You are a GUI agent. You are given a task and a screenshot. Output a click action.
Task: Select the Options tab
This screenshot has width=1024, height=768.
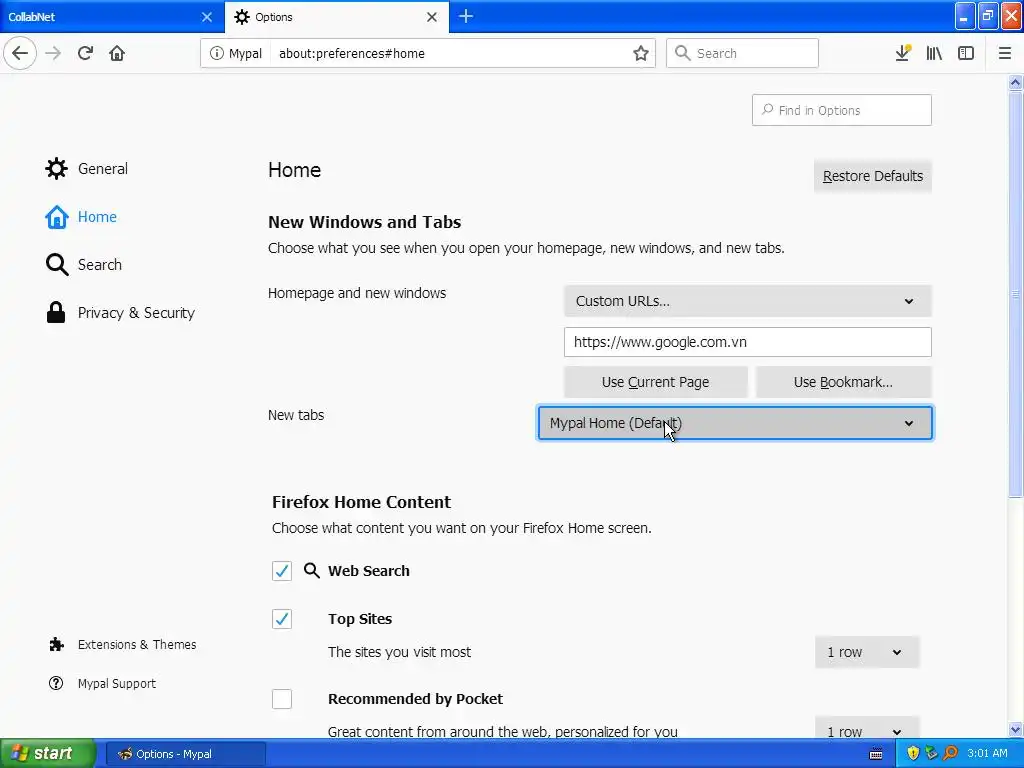pos(336,17)
